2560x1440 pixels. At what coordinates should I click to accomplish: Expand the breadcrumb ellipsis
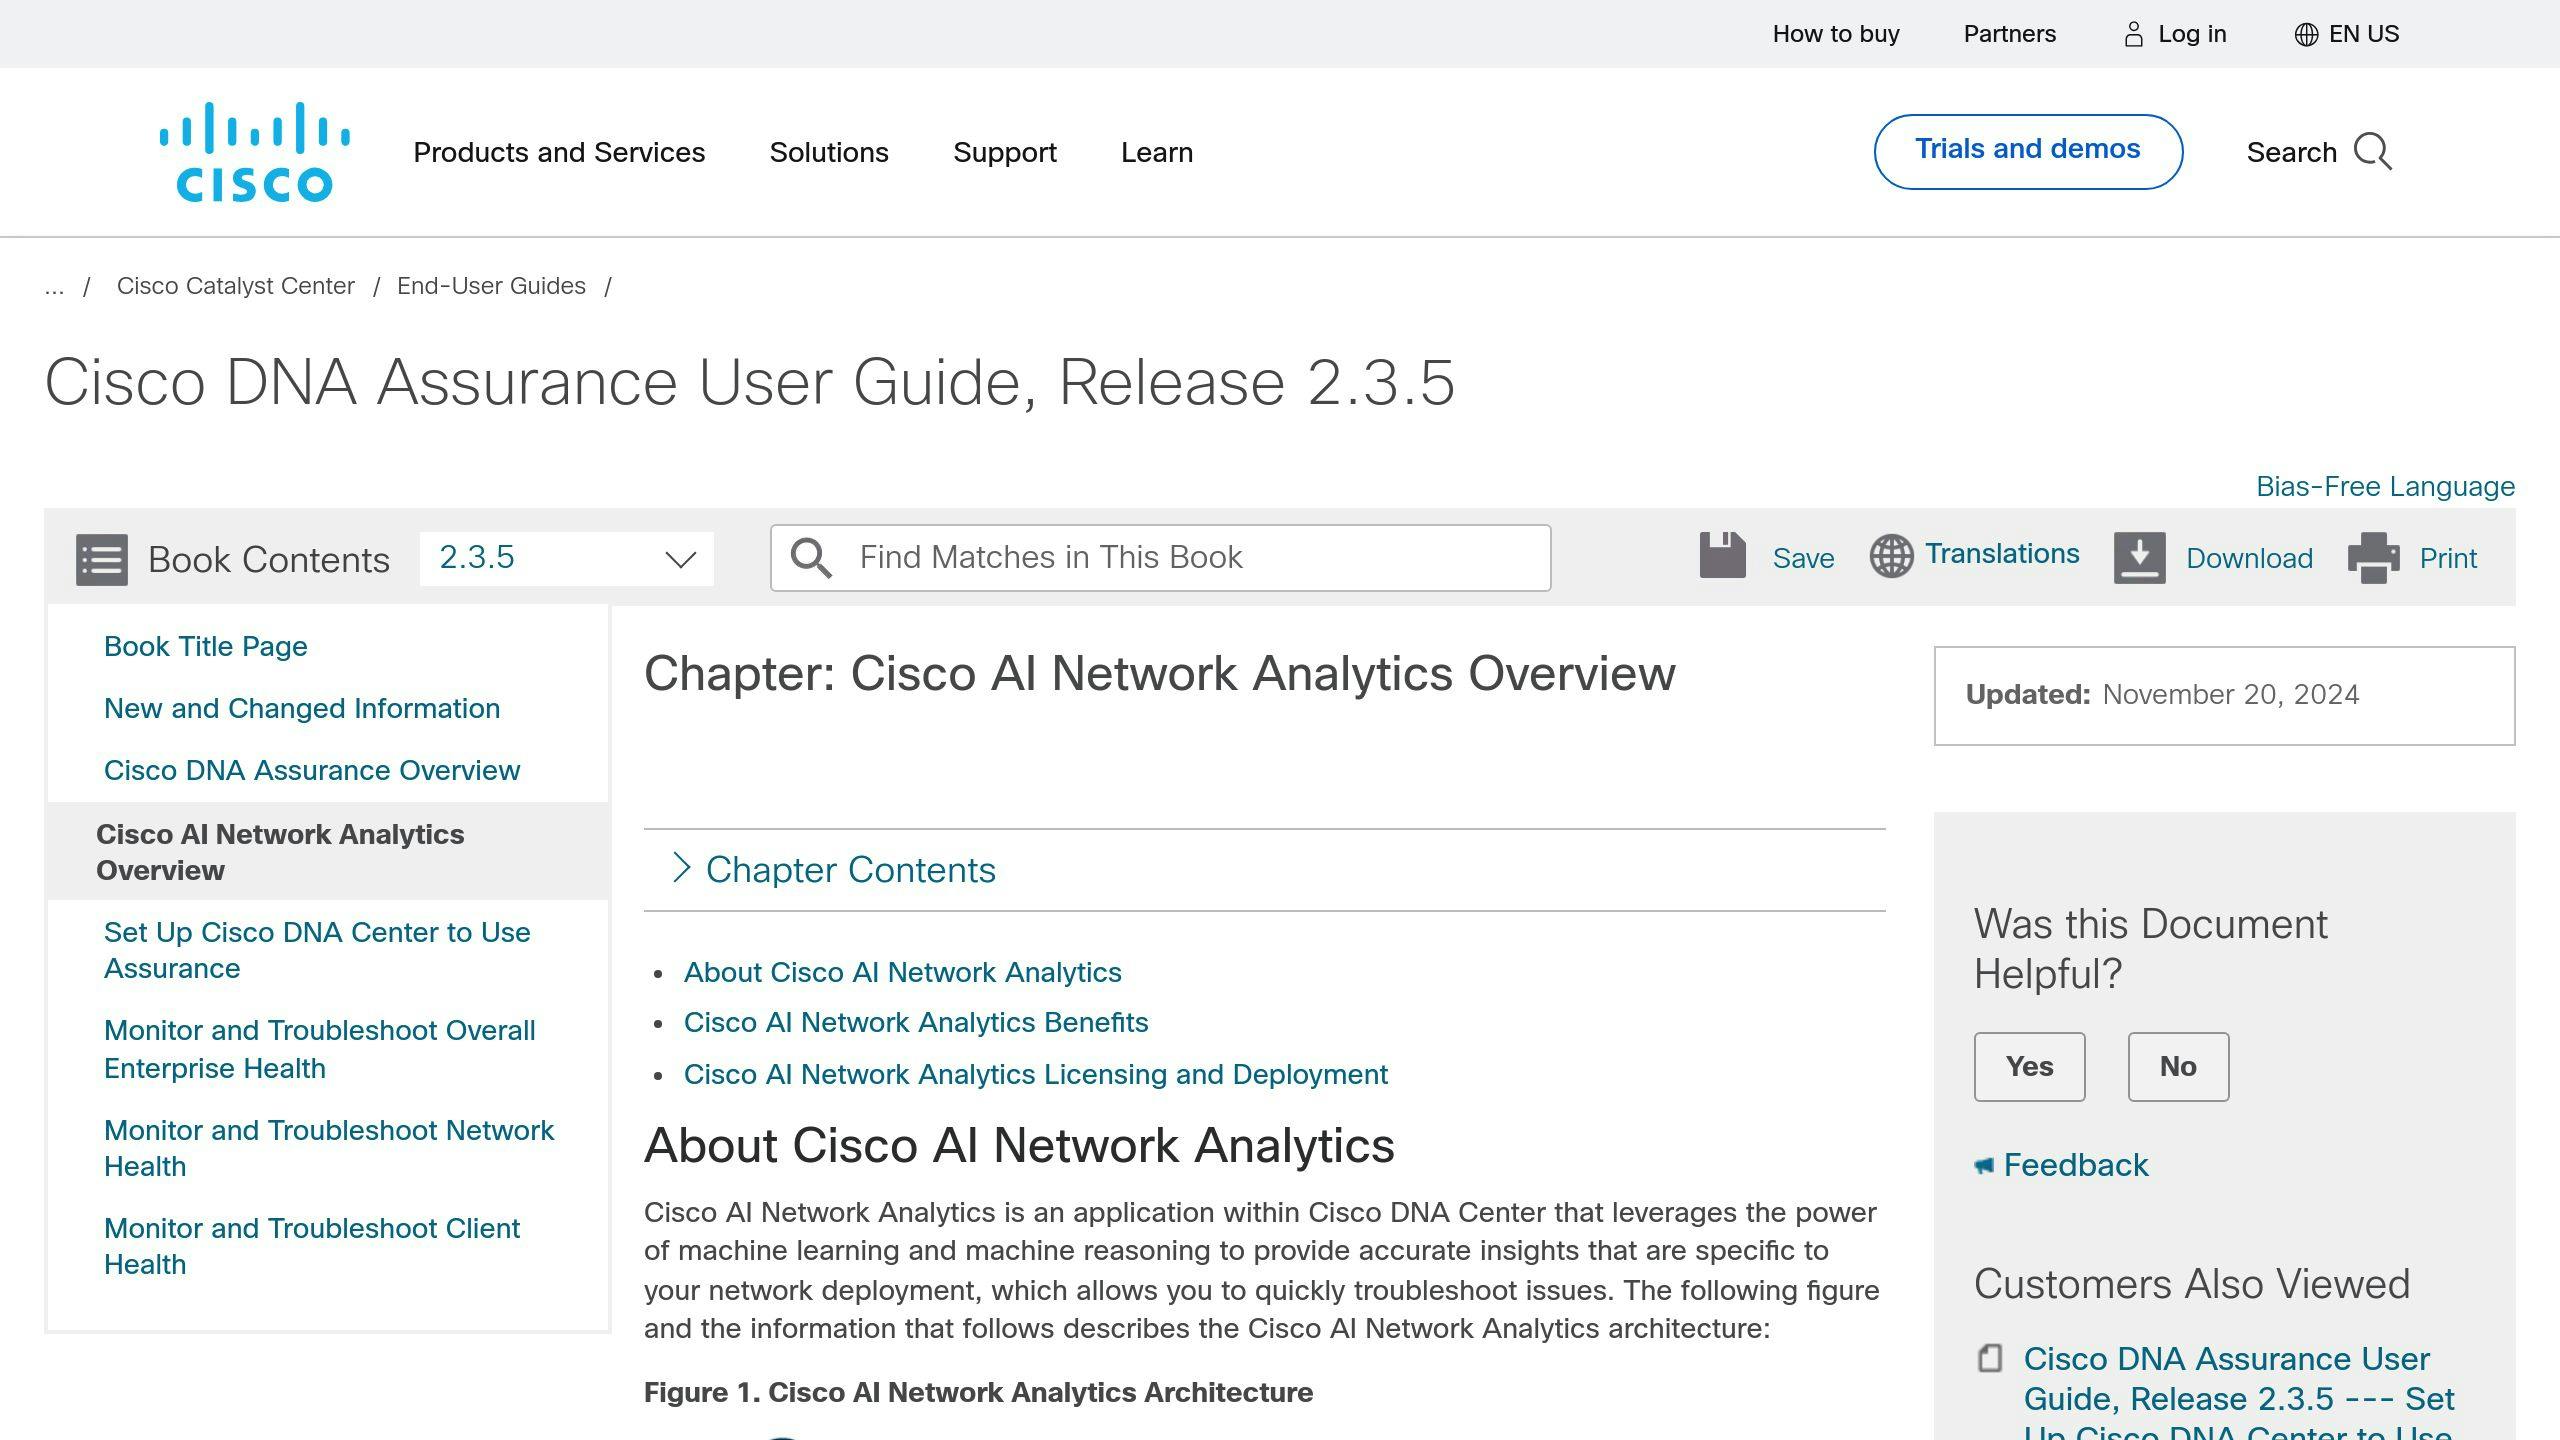(54, 286)
